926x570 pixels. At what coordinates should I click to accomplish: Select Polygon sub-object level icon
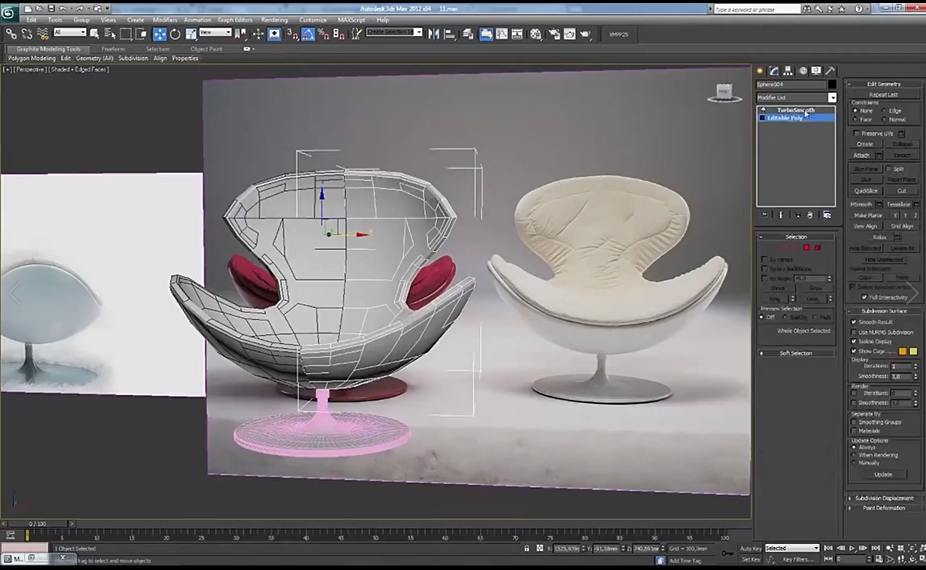click(806, 247)
